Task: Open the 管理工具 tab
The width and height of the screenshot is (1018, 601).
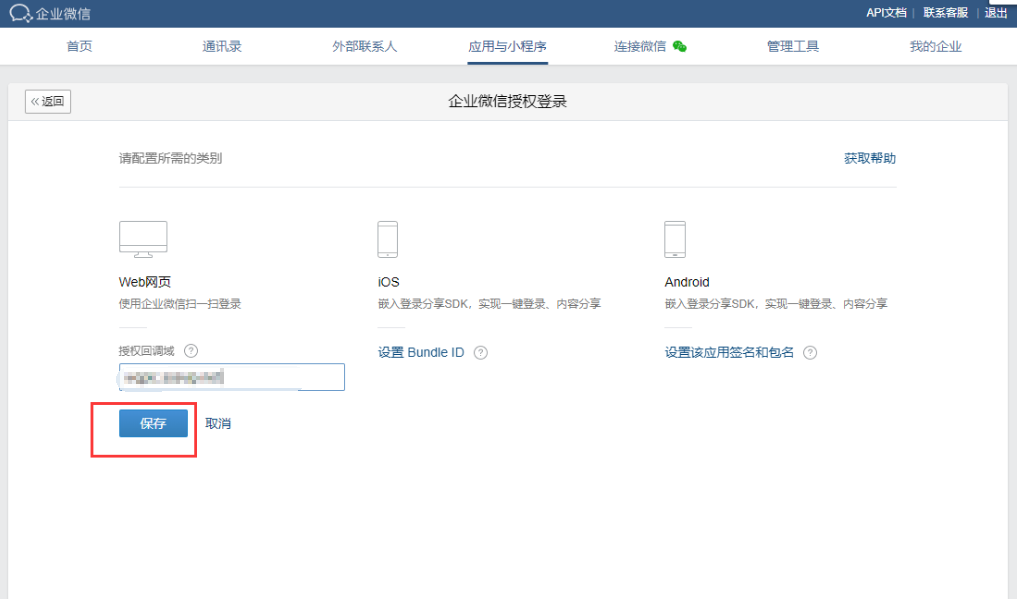Action: click(793, 46)
